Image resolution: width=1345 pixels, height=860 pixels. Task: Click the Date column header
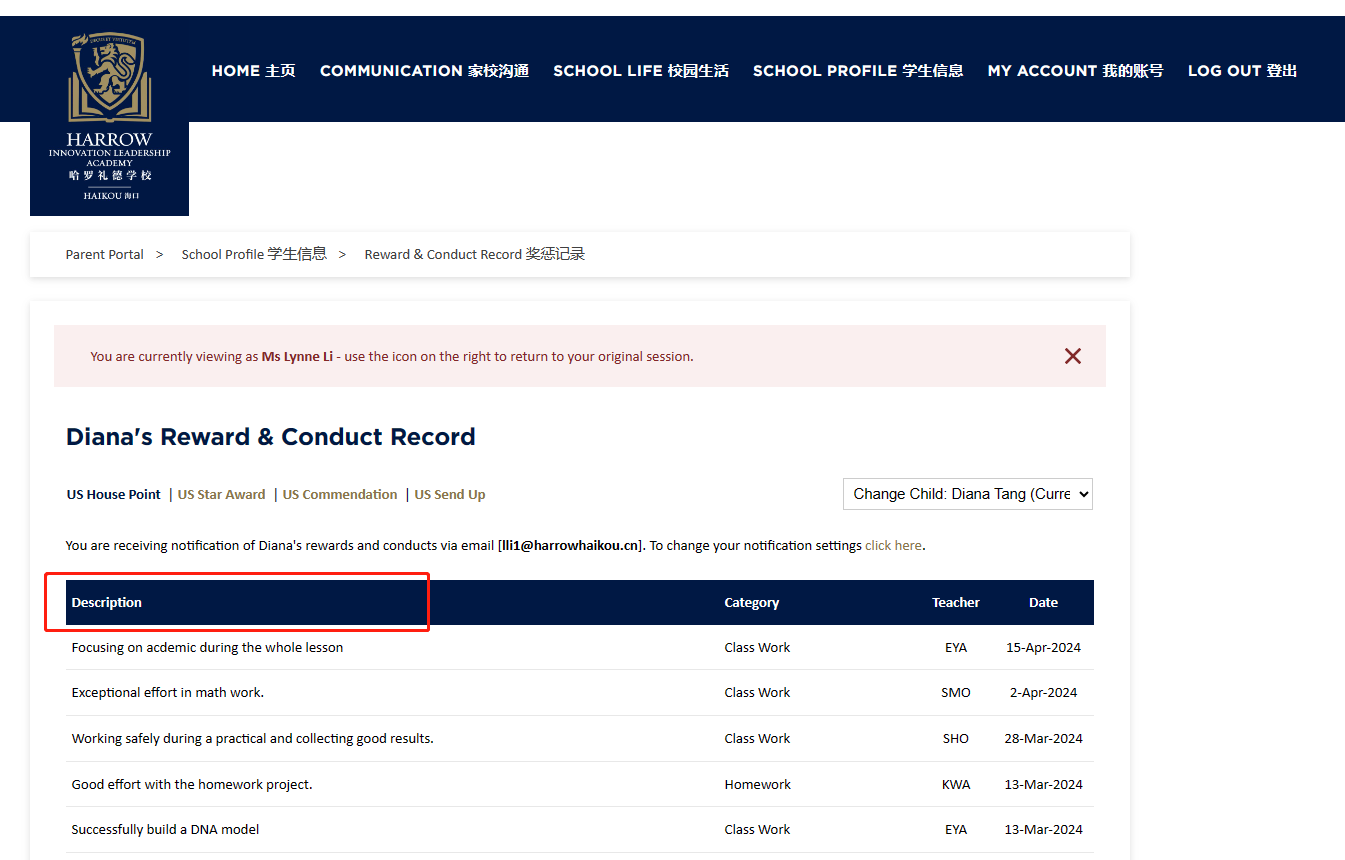(x=1043, y=603)
